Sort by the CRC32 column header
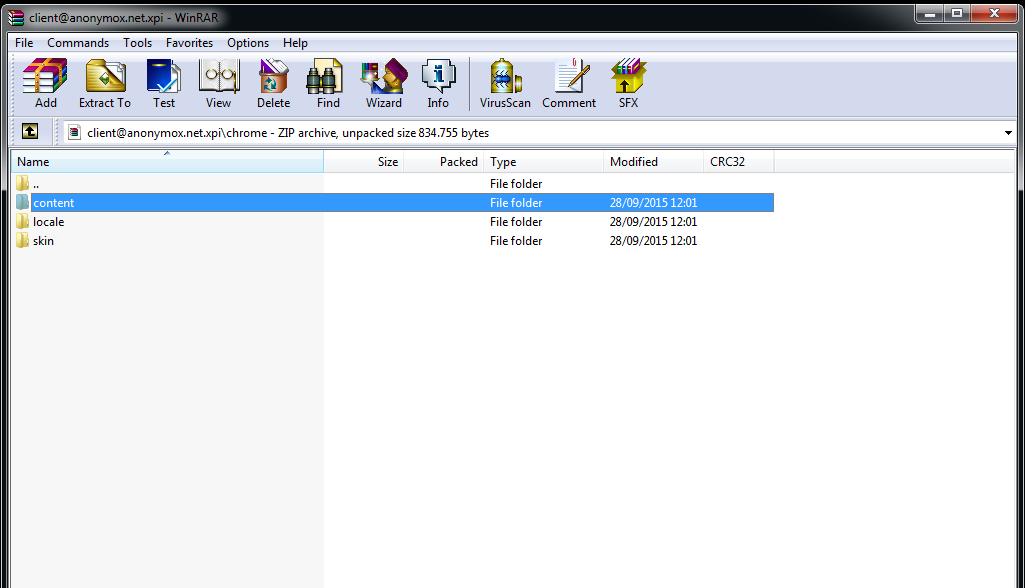This screenshot has height=588, width=1025. pos(739,162)
